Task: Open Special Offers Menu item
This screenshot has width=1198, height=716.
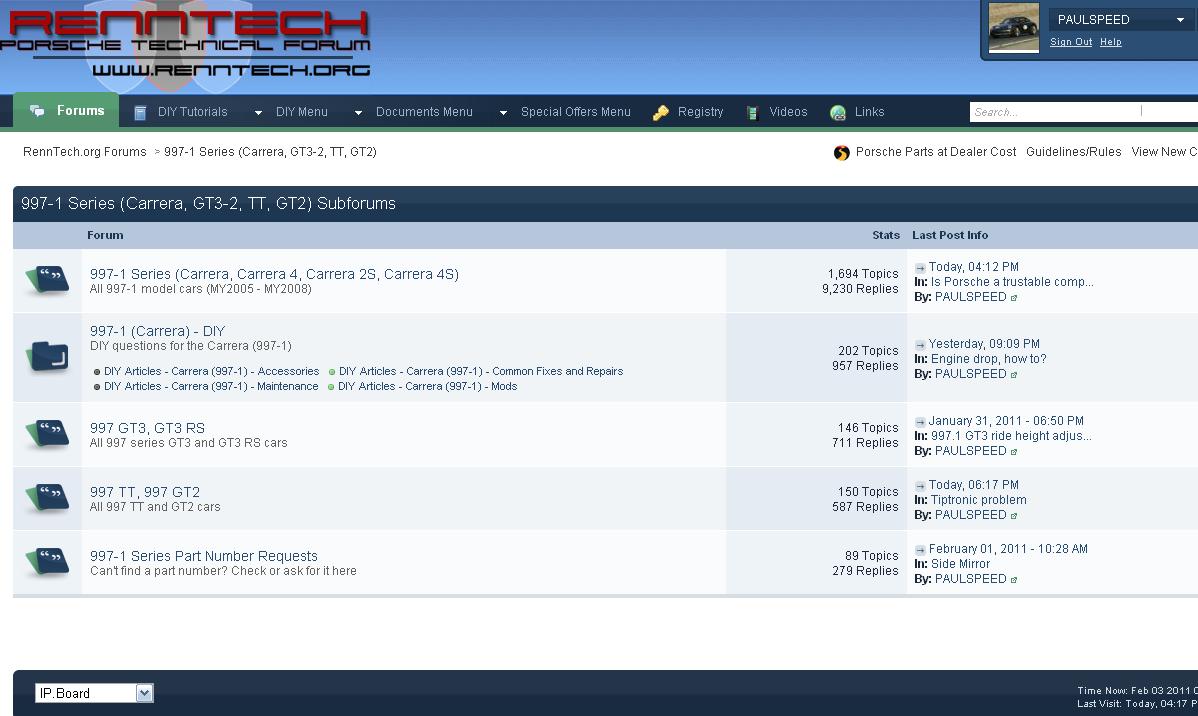Action: click(x=576, y=112)
